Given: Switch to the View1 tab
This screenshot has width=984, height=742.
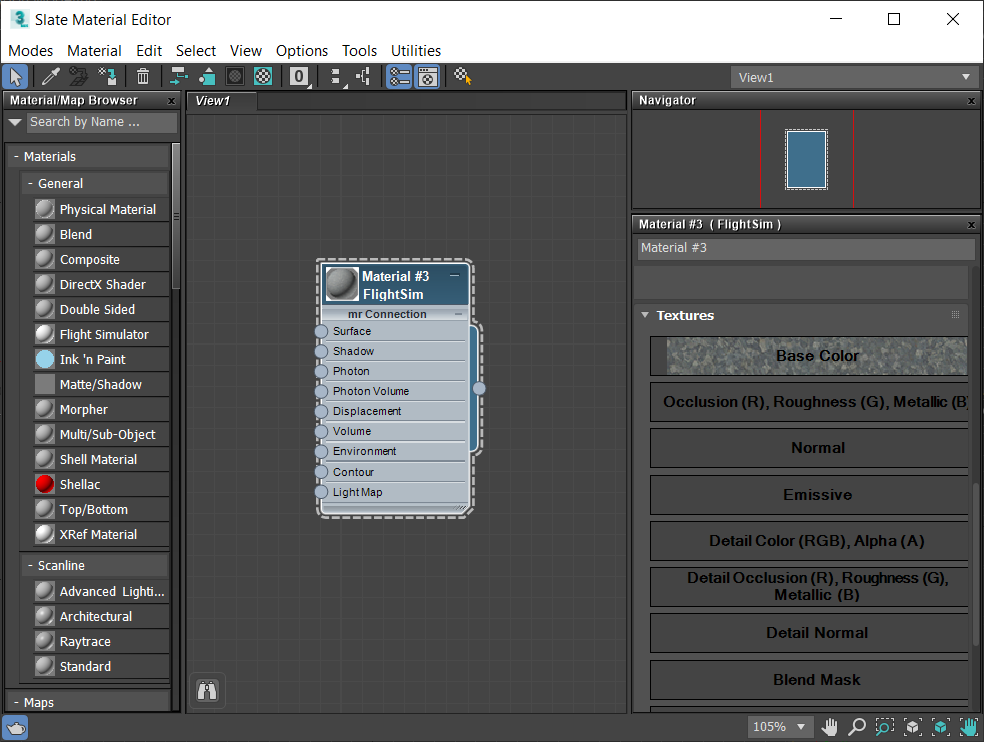Looking at the screenshot, I should tap(221, 100).
